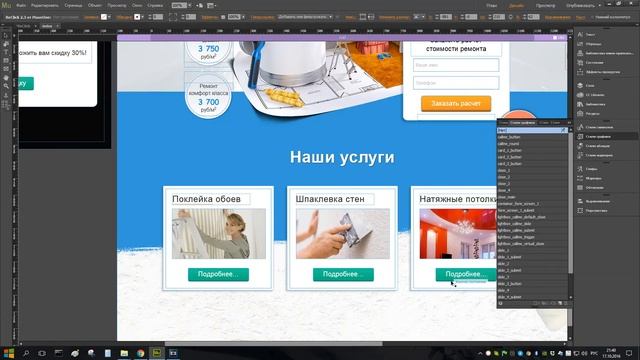Open File Explorer from the taskbar
The width and height of the screenshot is (640, 360).
(x=124, y=353)
